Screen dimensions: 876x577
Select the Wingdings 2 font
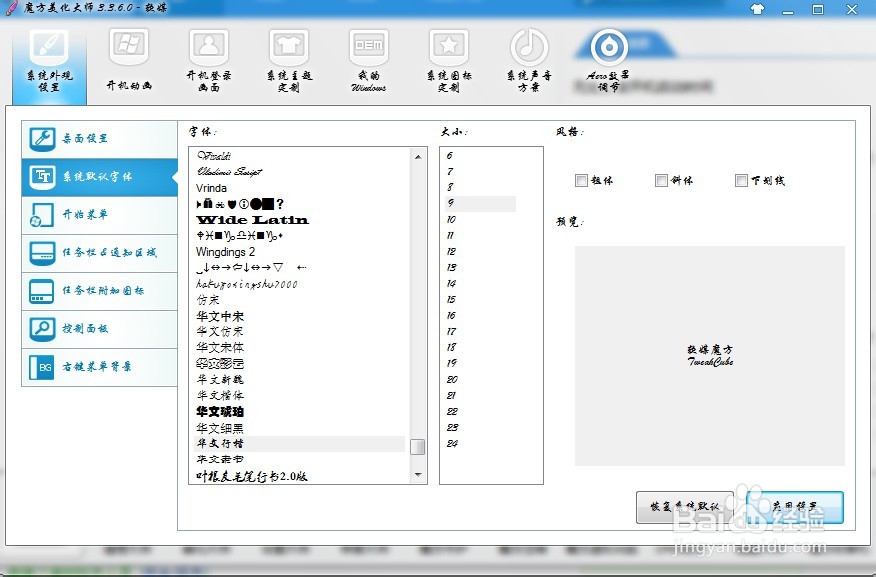click(x=228, y=251)
